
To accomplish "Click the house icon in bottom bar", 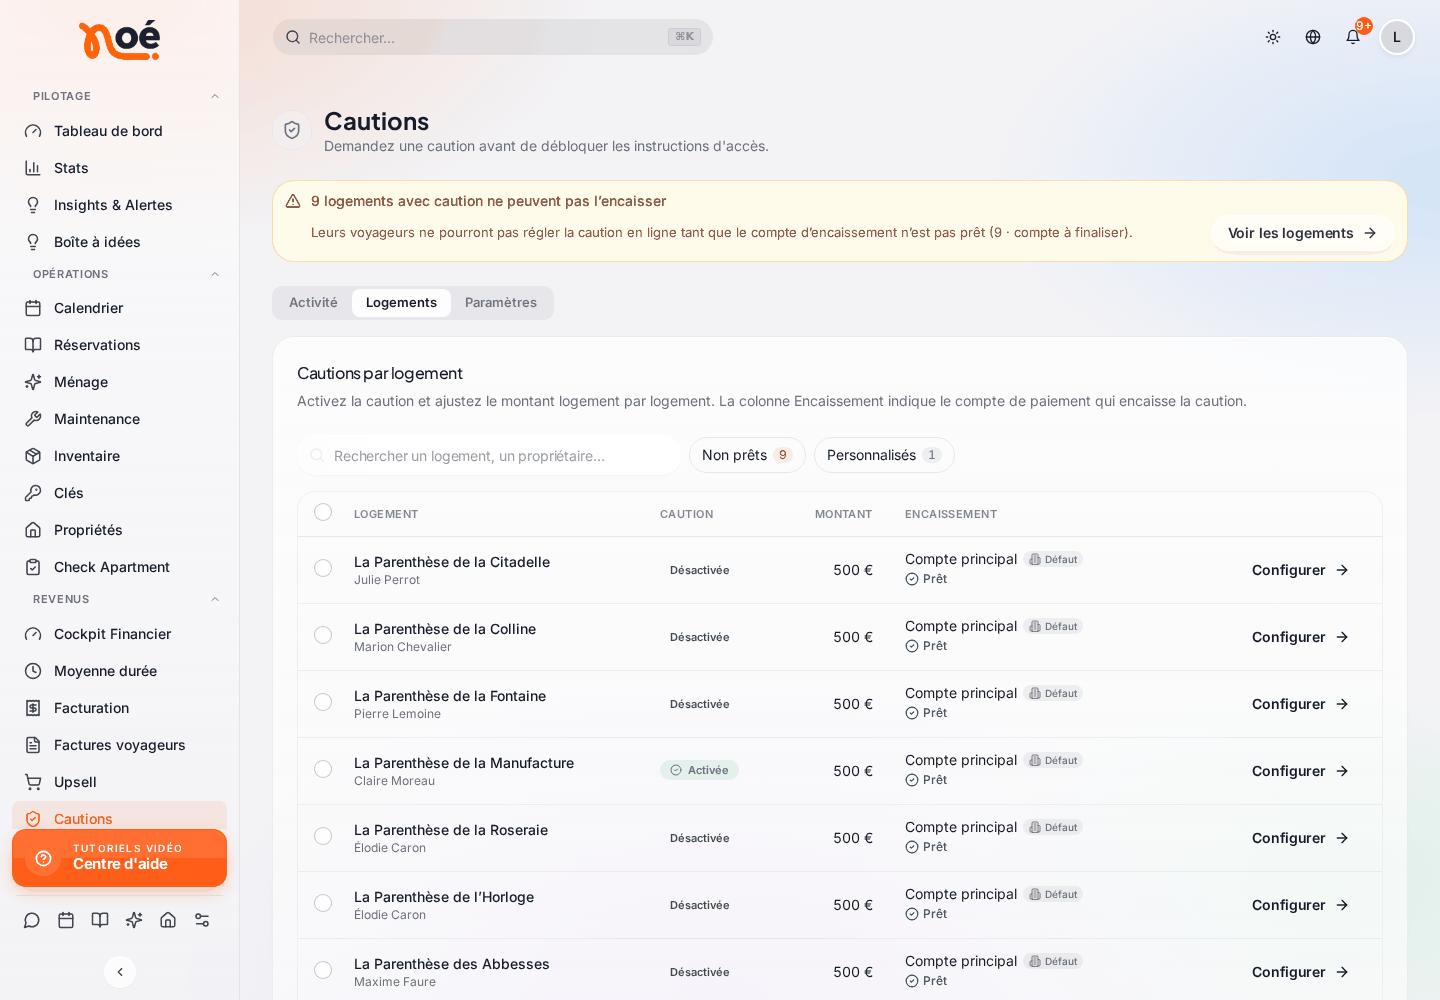I will pos(168,920).
